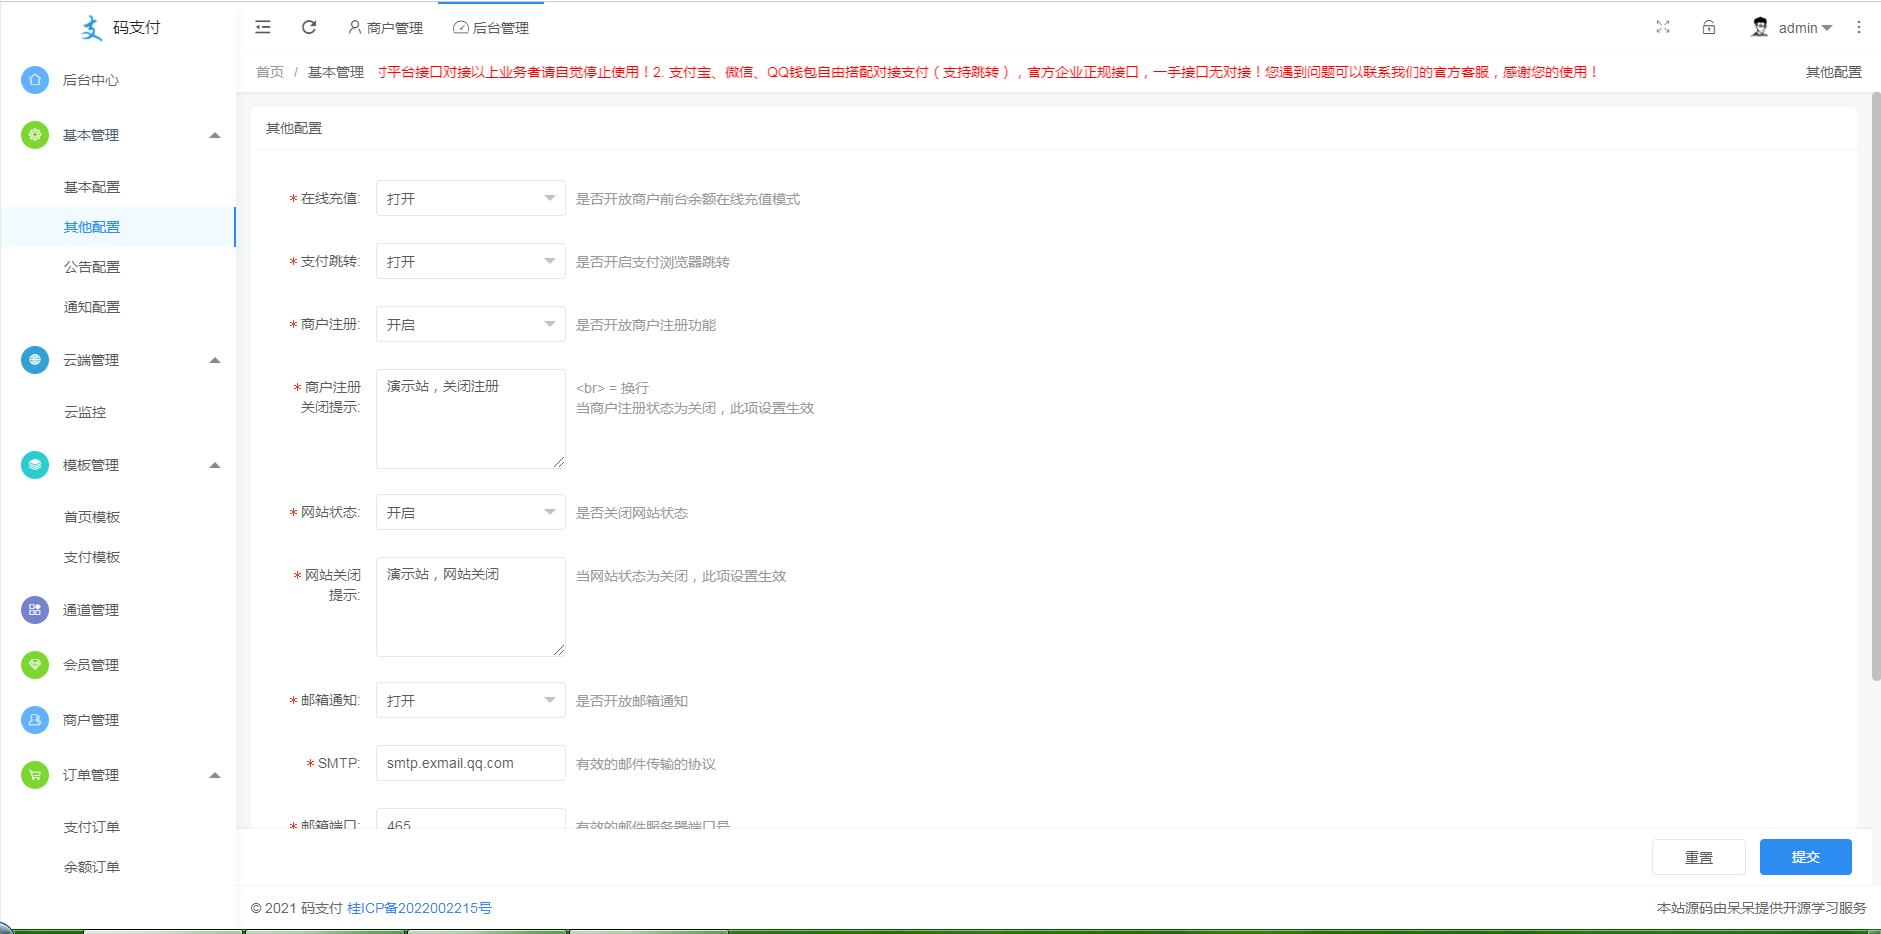Screen dimensions: 1881x934
Task: Switch to the 商户管理 top tab
Action: 386,28
